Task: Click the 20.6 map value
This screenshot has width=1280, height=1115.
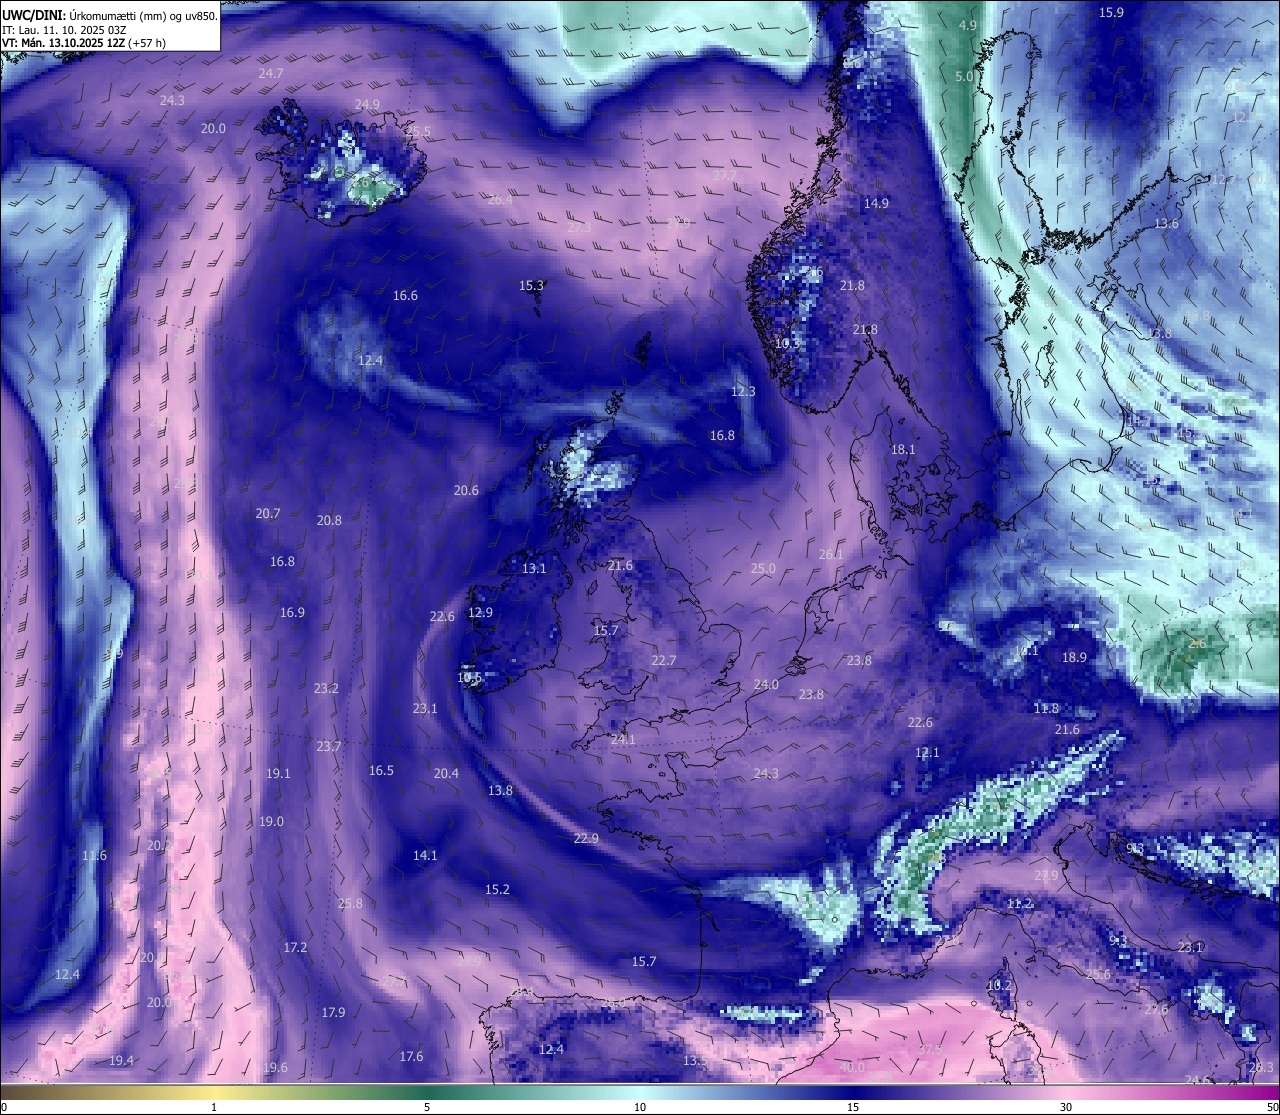Action: (x=466, y=491)
